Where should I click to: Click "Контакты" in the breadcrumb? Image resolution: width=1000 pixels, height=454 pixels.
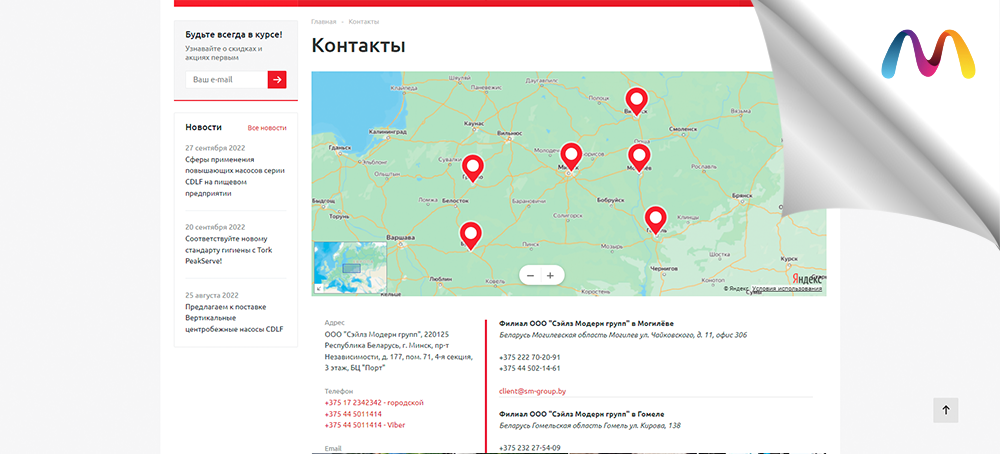(x=364, y=22)
